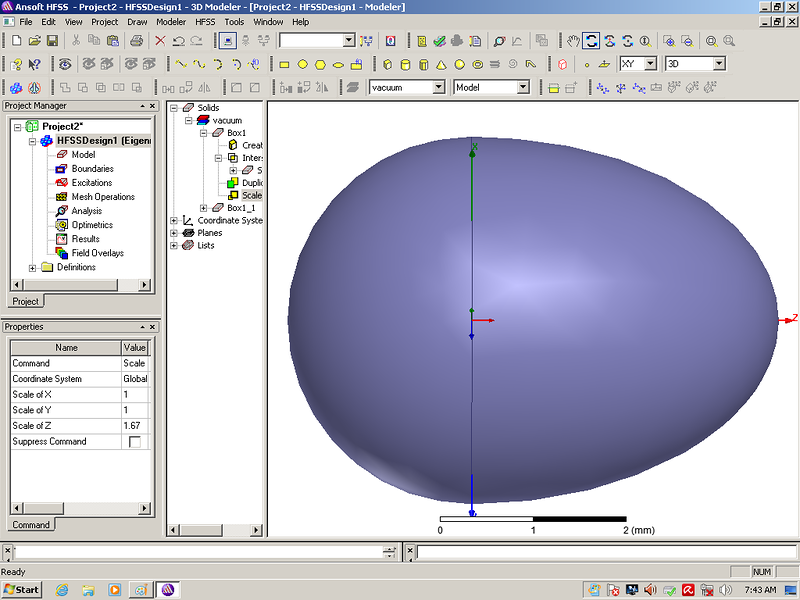The image size is (800, 600).
Task: Click the Windows Start button
Action: [x=21, y=589]
